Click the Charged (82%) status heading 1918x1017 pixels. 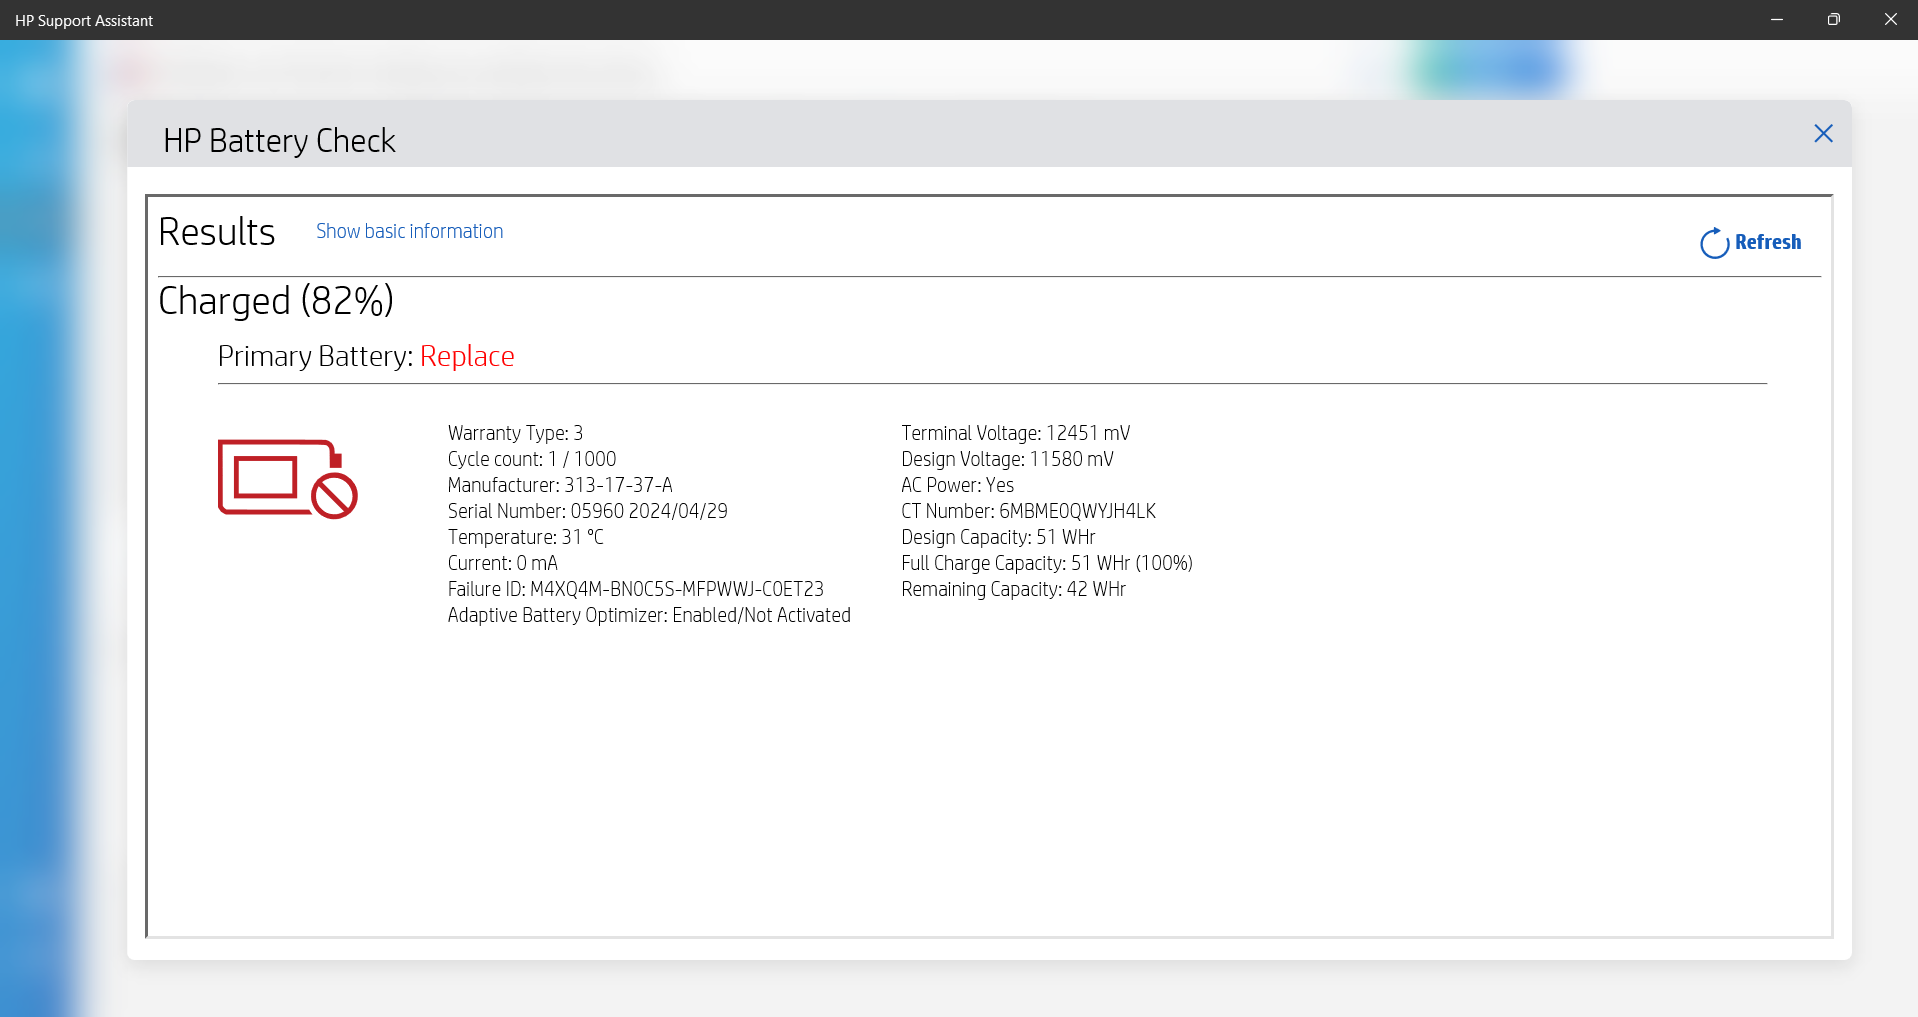click(x=275, y=300)
